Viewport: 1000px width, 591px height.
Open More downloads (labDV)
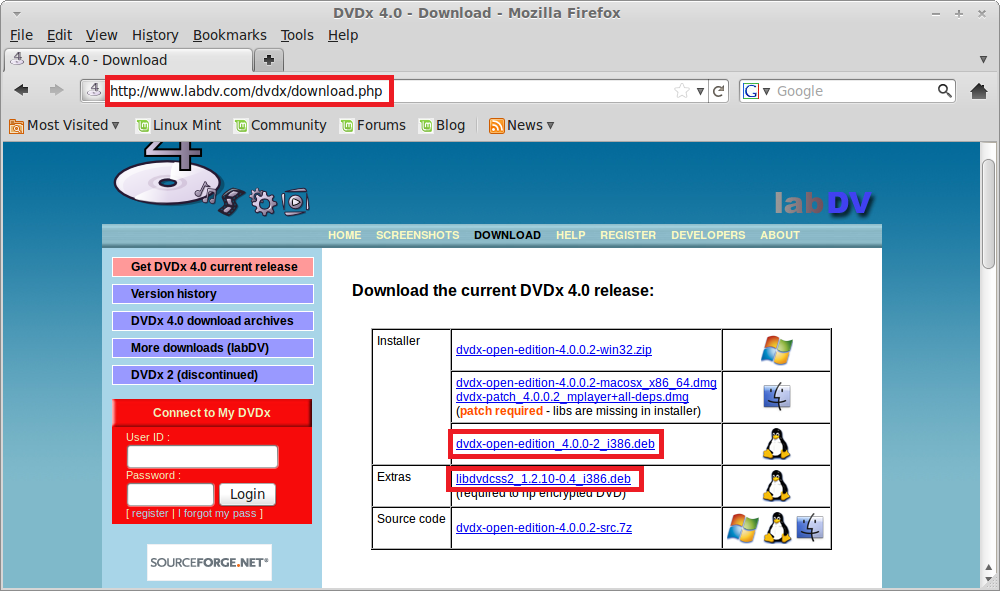tap(213, 348)
